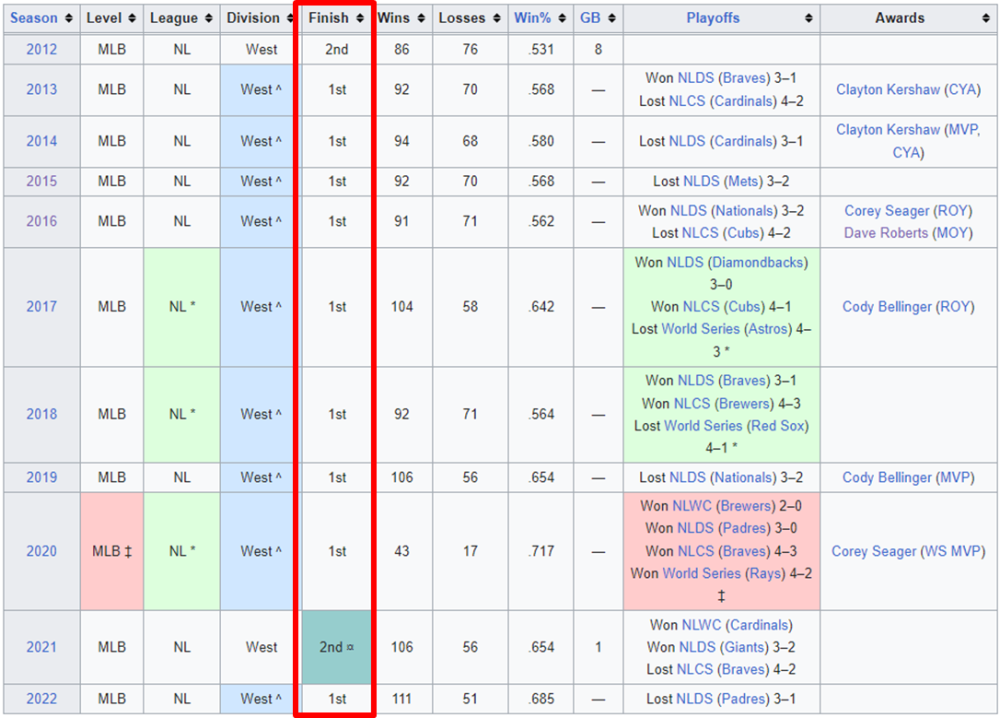1000x718 pixels.
Task: Select the '2nd ¤' finish cell for 2021
Action: point(337,647)
